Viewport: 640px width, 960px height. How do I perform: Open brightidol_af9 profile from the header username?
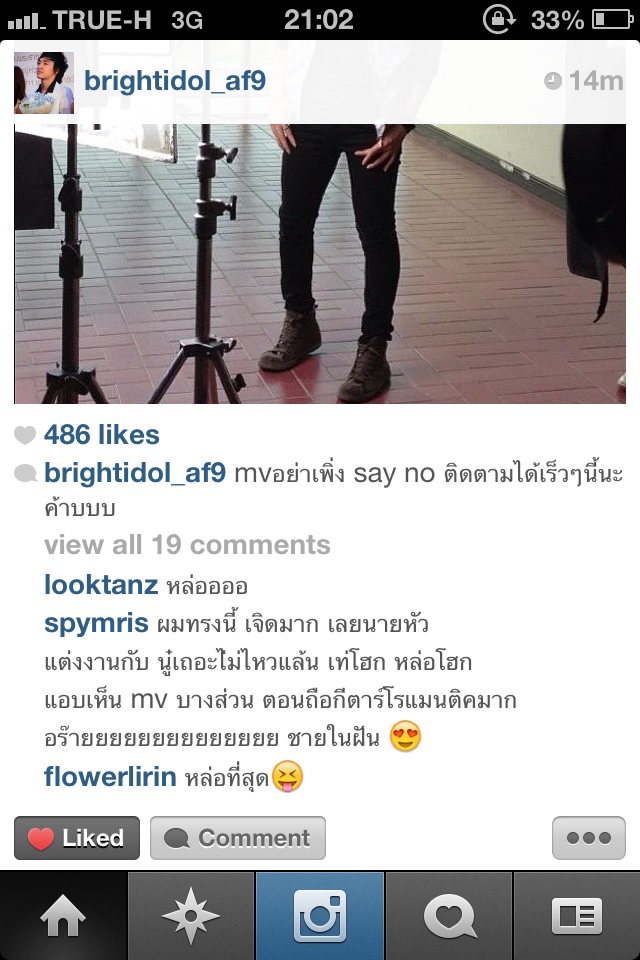pyautogui.click(x=175, y=80)
